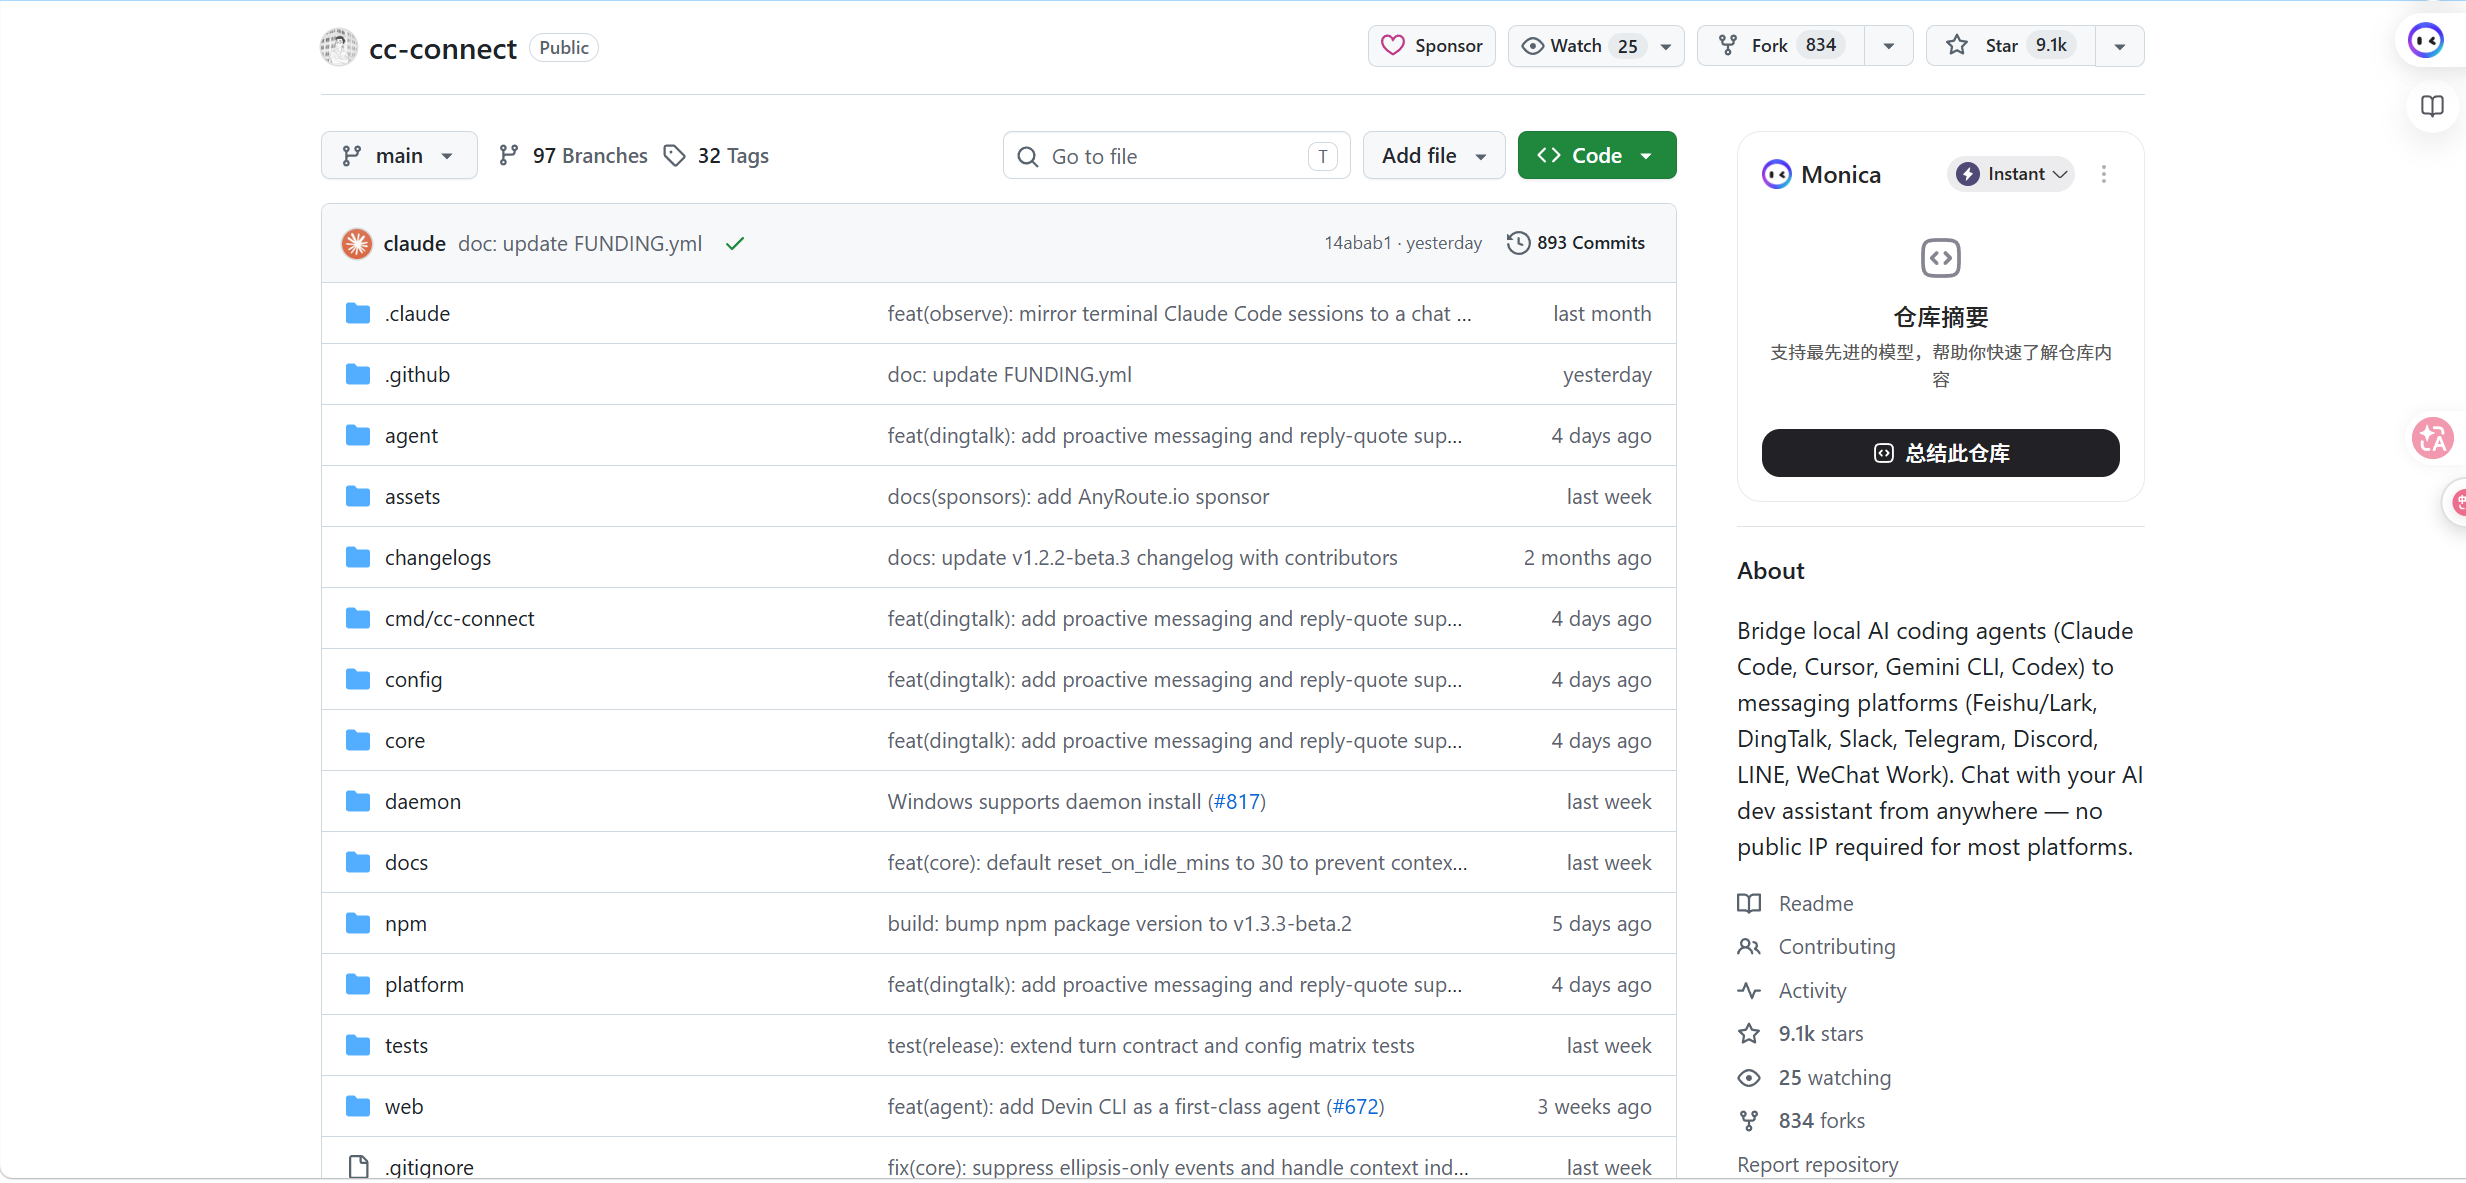View the 32 Tags link
Viewport: 2466px width, 1183px height.
pyautogui.click(x=717, y=156)
